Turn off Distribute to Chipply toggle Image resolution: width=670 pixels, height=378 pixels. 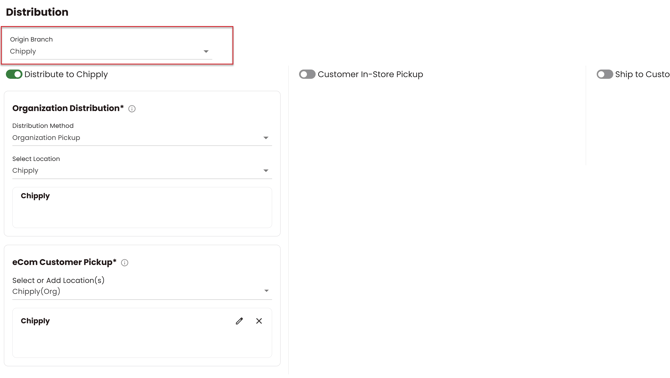pos(14,74)
